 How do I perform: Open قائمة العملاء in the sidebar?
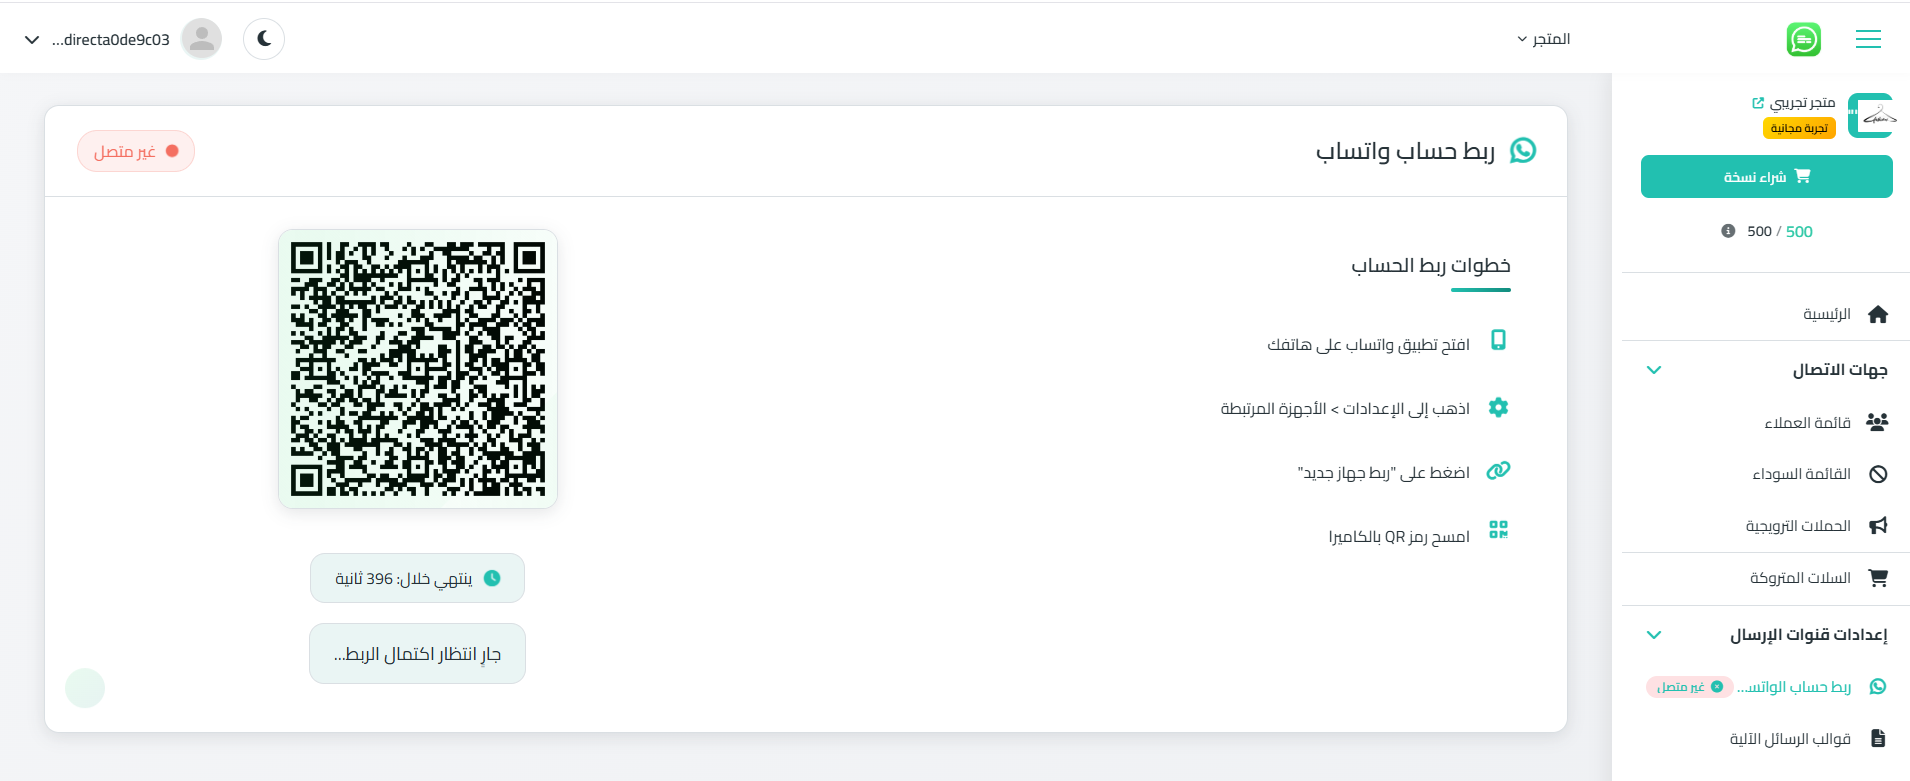(x=1807, y=423)
